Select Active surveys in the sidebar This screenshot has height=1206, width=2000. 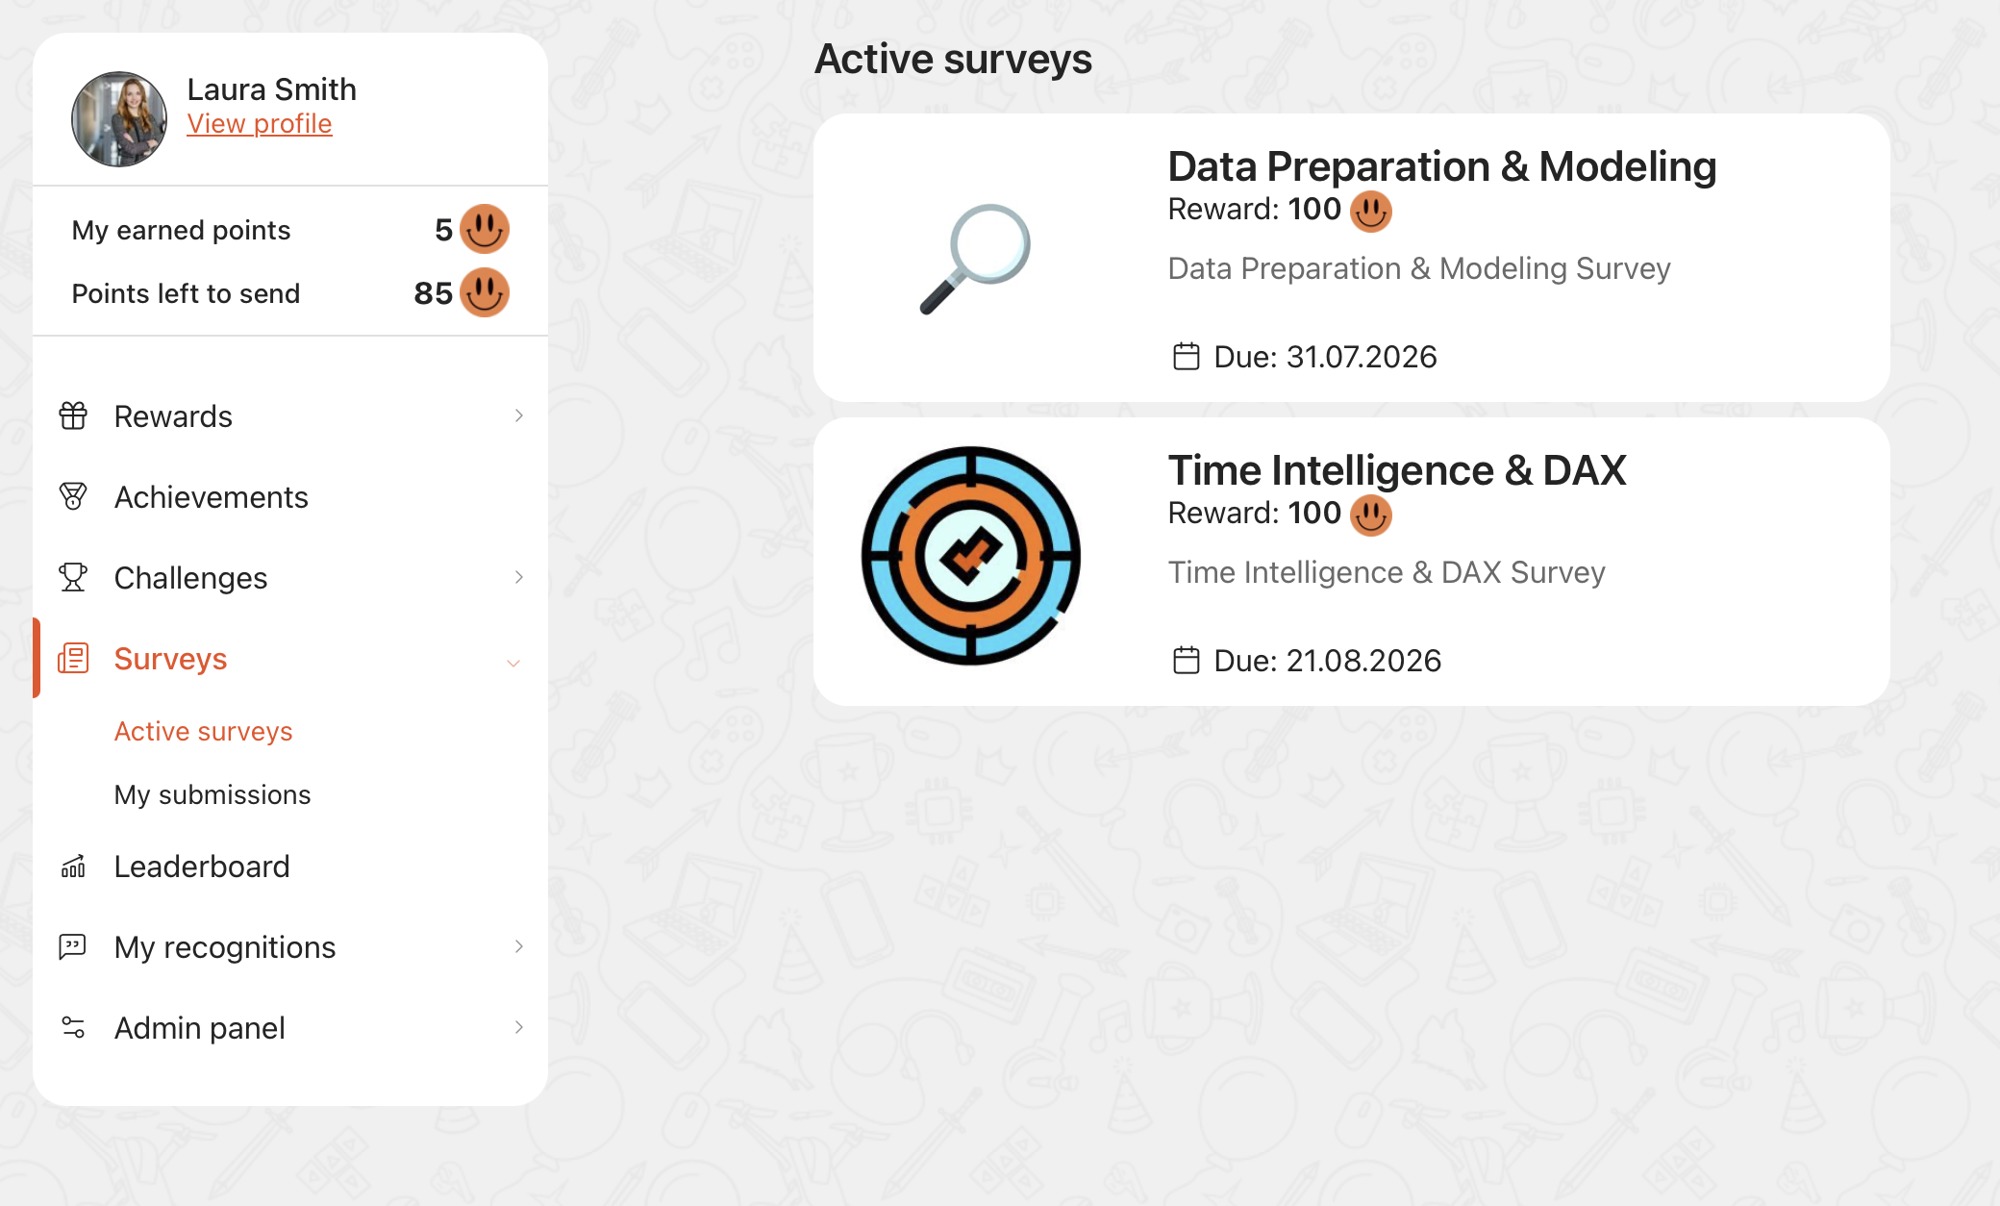tap(203, 732)
